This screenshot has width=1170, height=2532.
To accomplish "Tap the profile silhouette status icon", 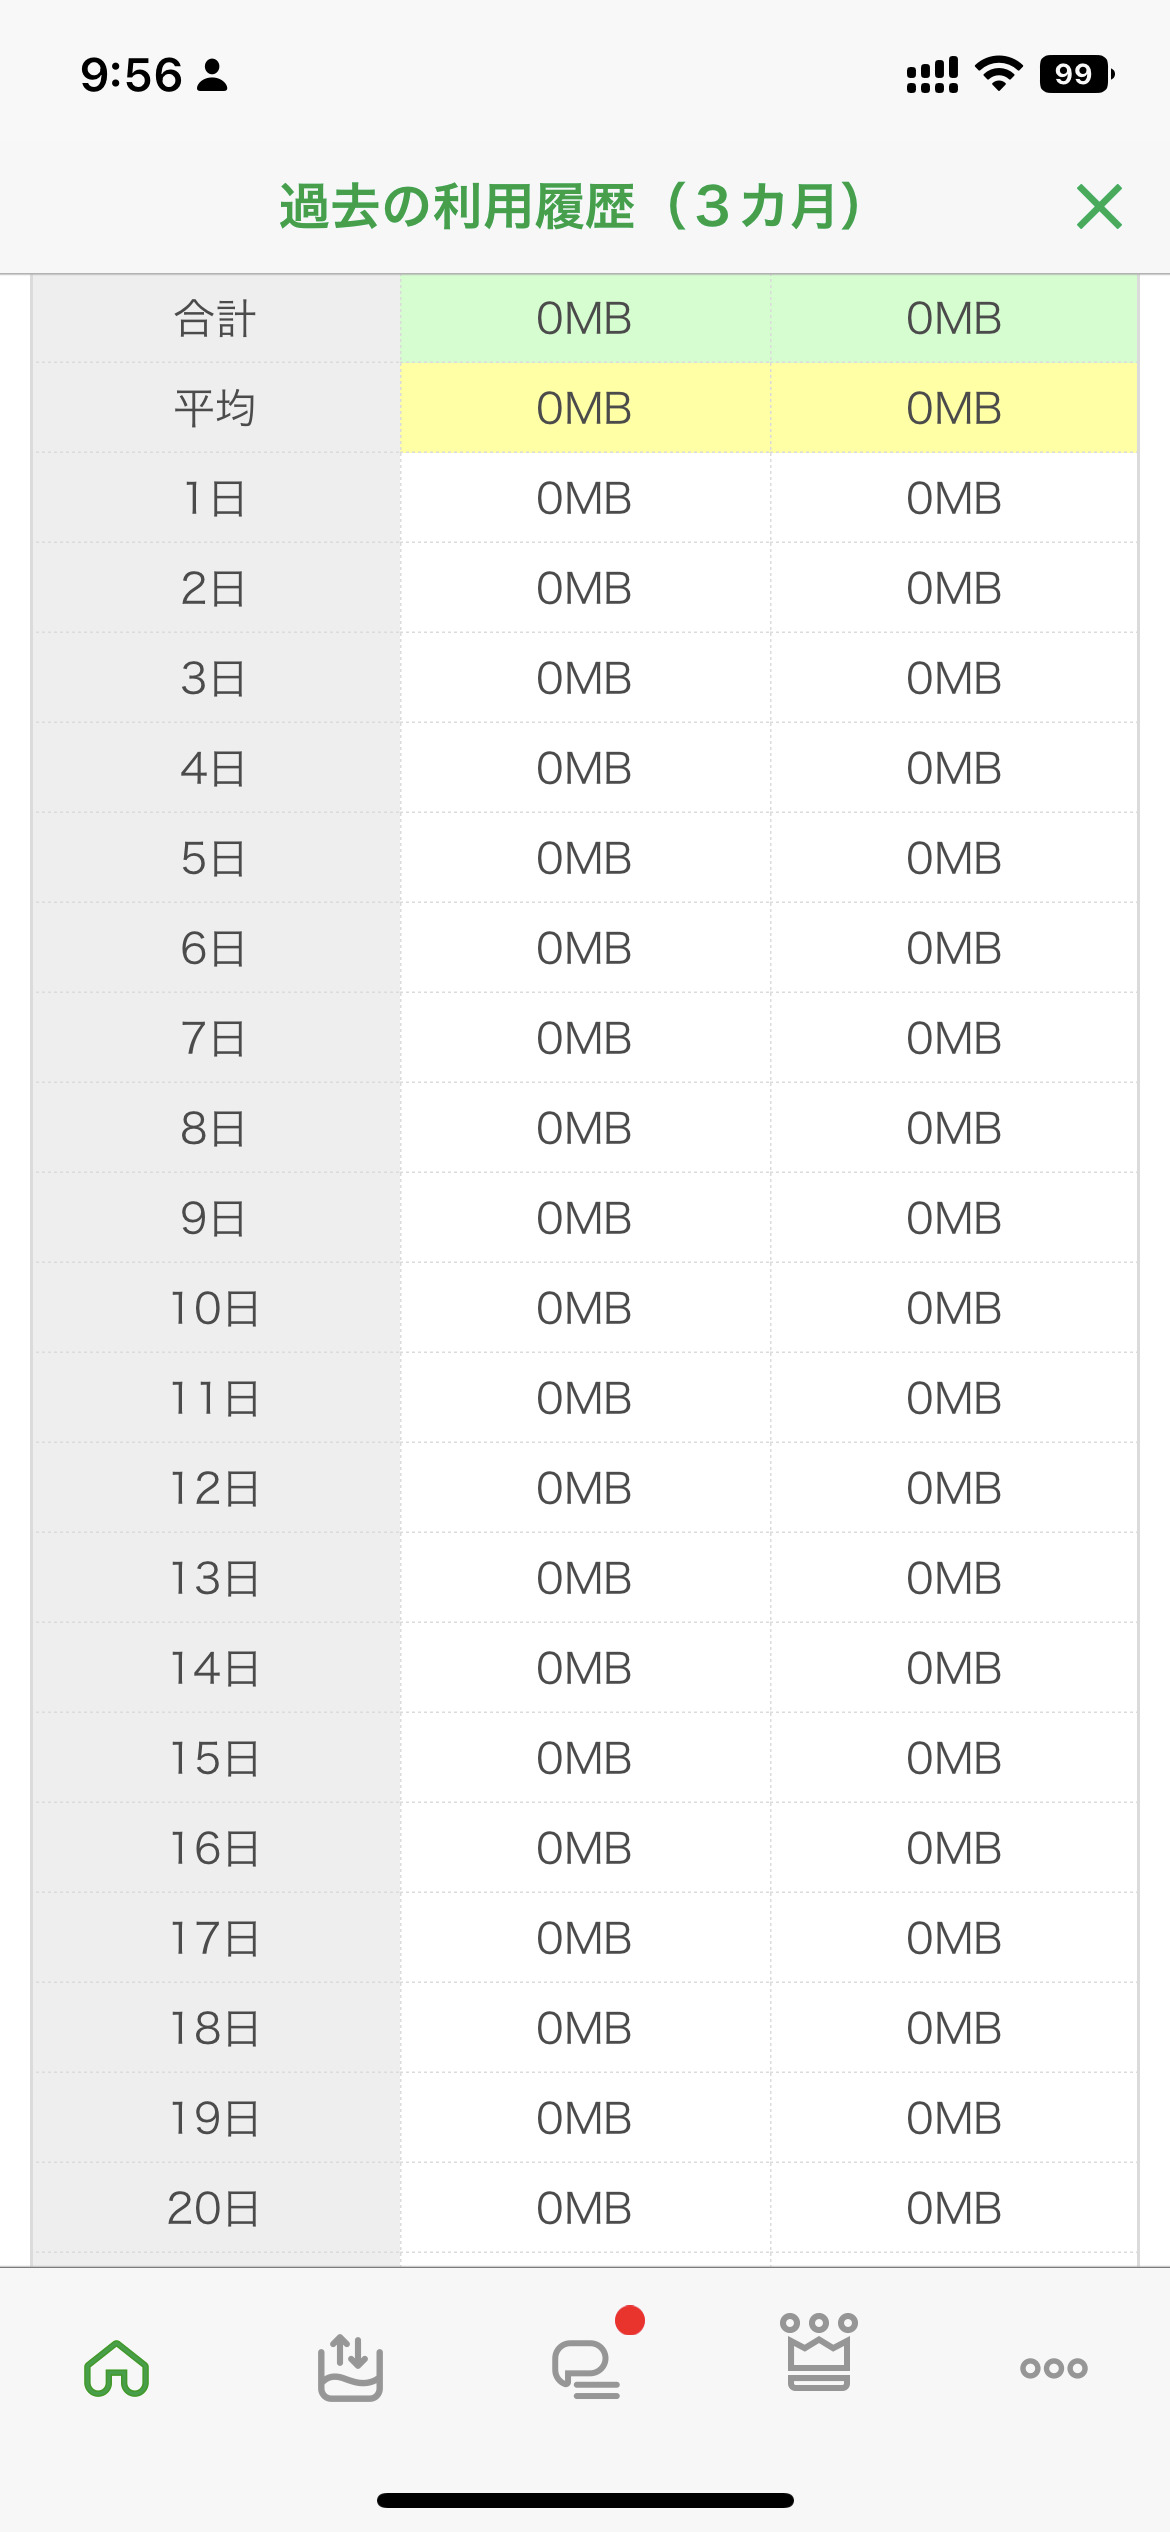I will [x=212, y=76].
